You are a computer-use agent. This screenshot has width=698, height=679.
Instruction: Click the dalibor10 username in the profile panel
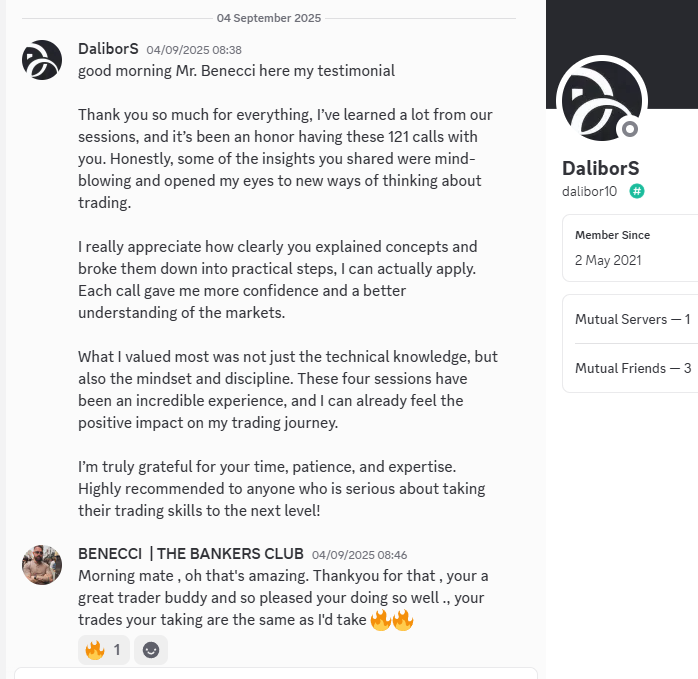(590, 191)
